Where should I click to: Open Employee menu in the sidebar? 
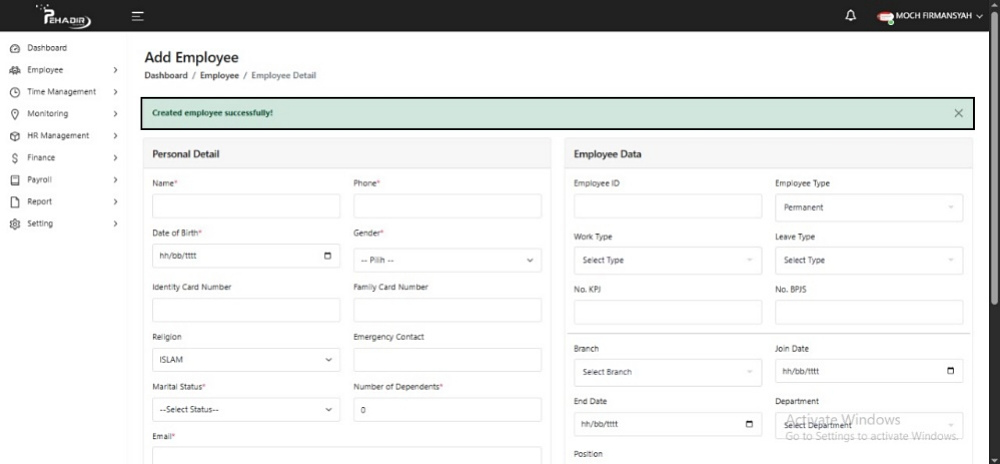click(x=45, y=70)
